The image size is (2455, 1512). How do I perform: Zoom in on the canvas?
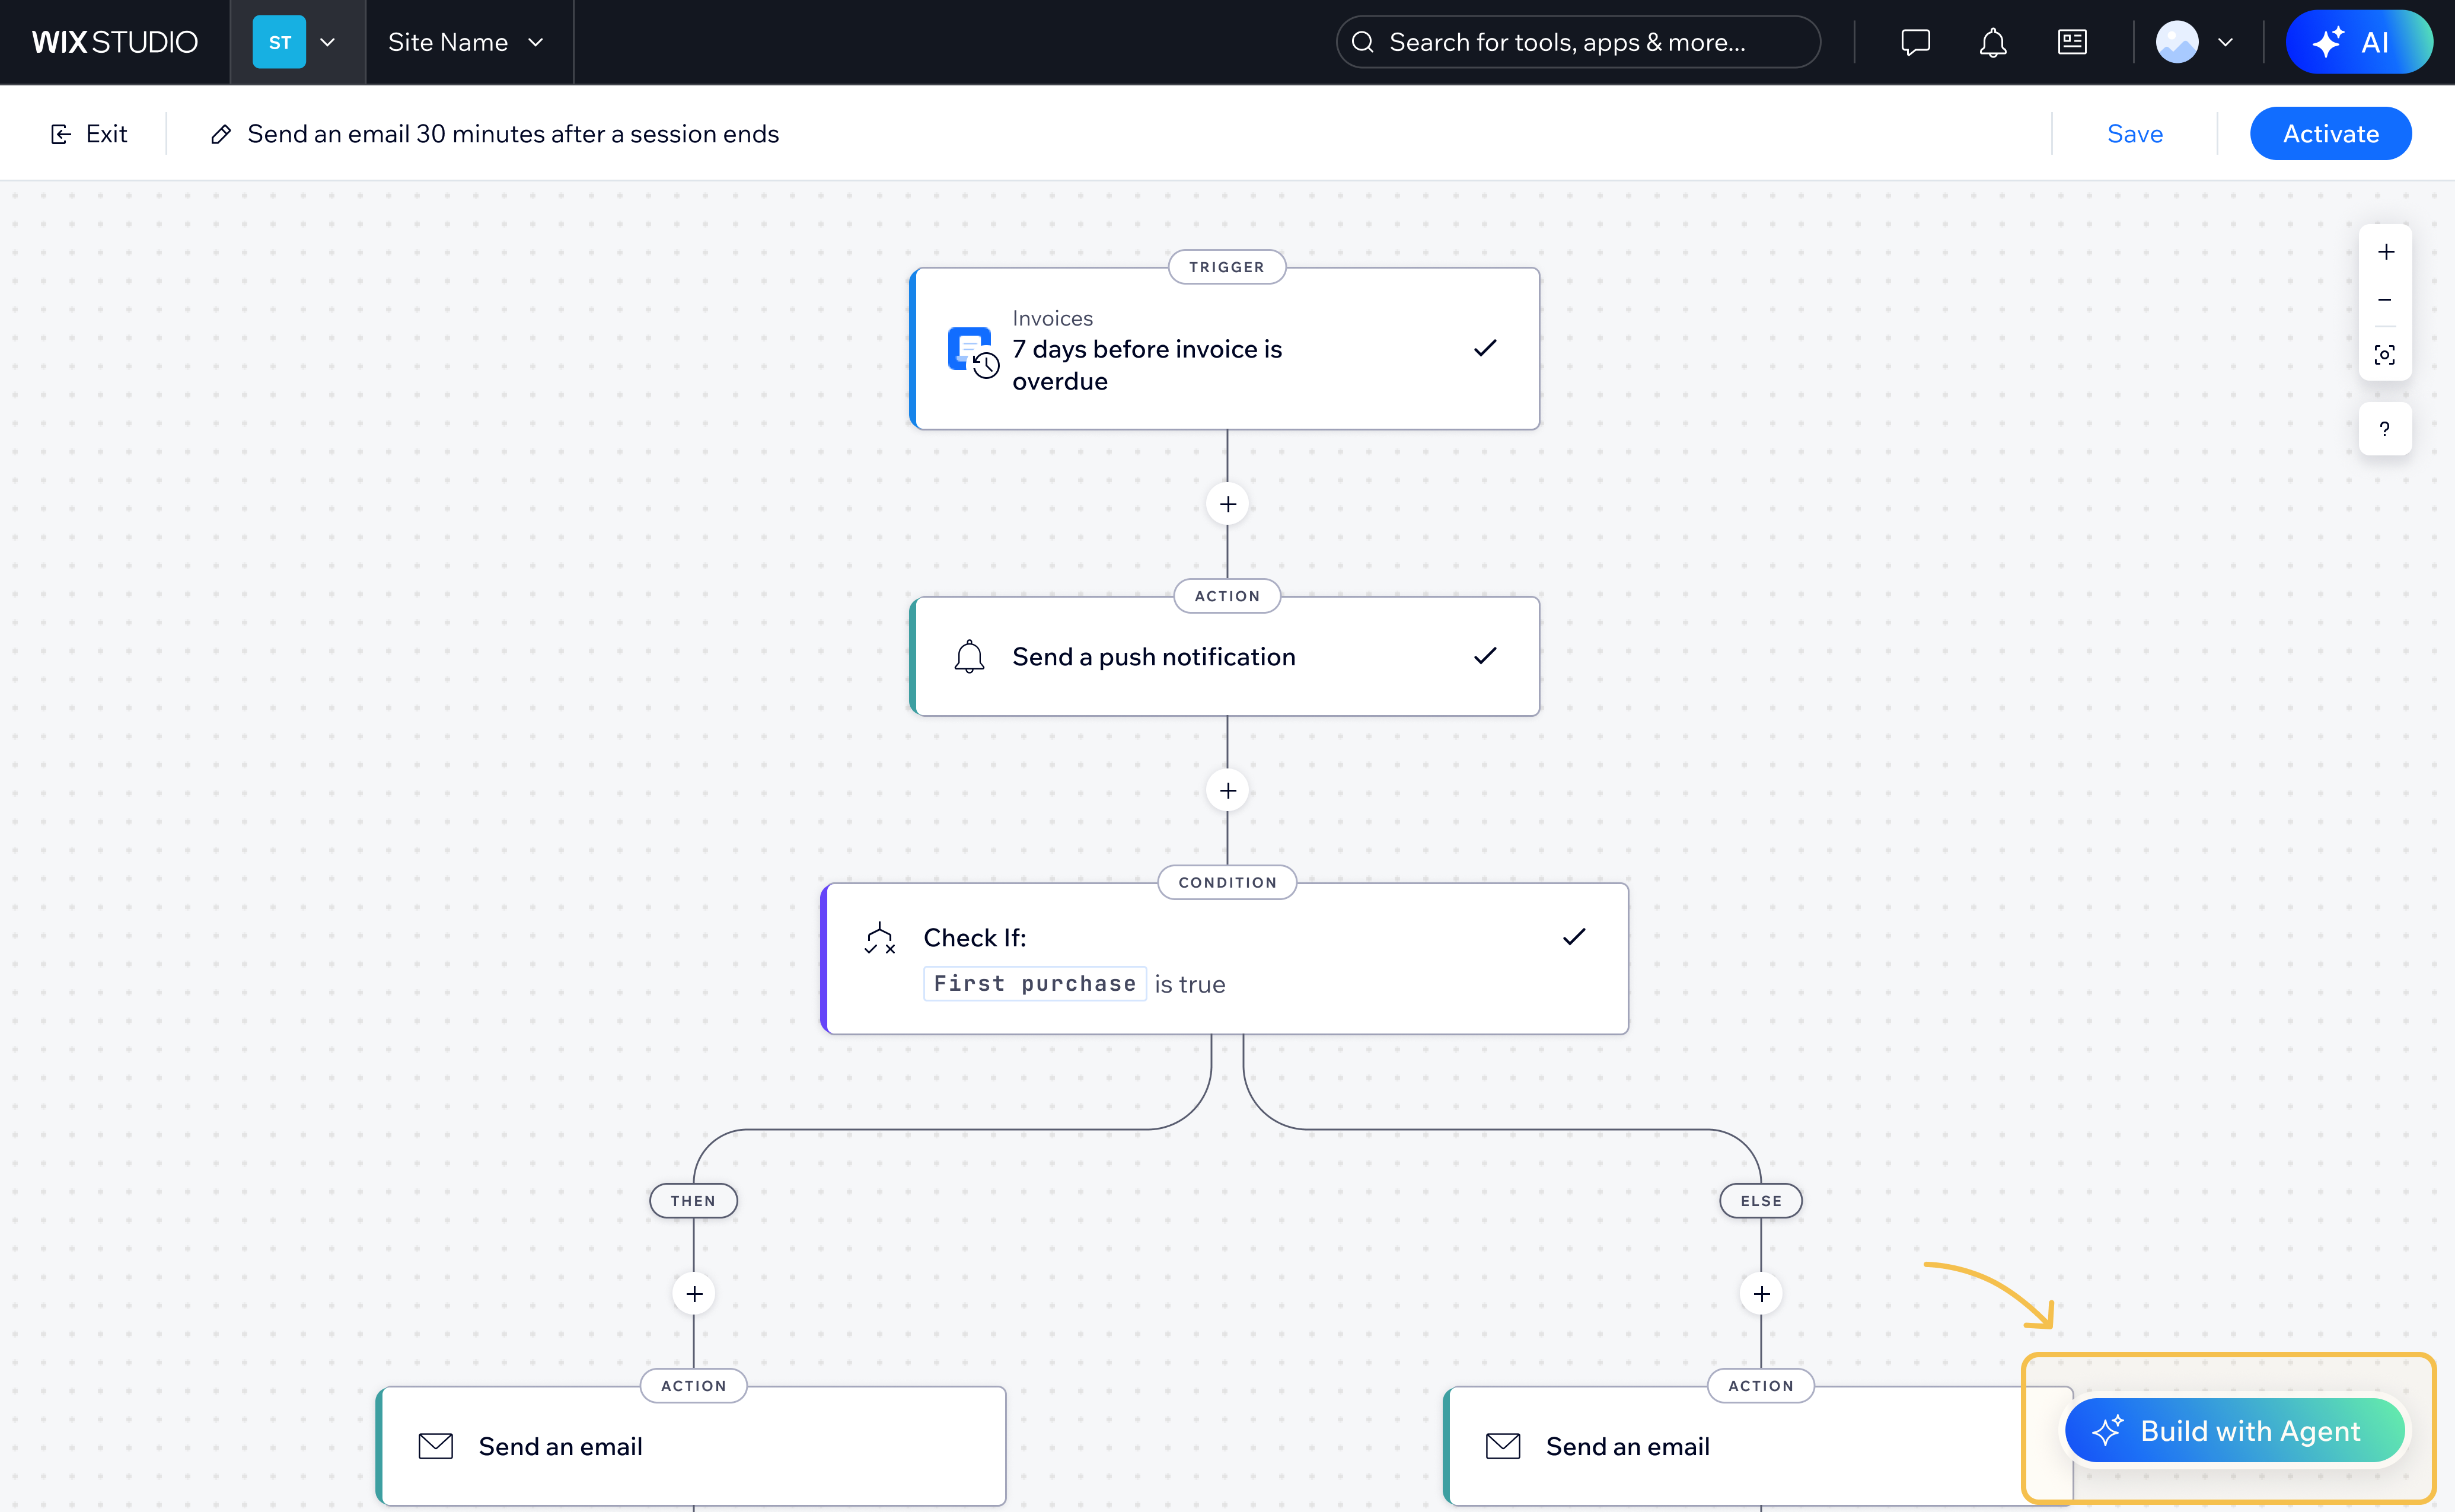click(x=2385, y=252)
